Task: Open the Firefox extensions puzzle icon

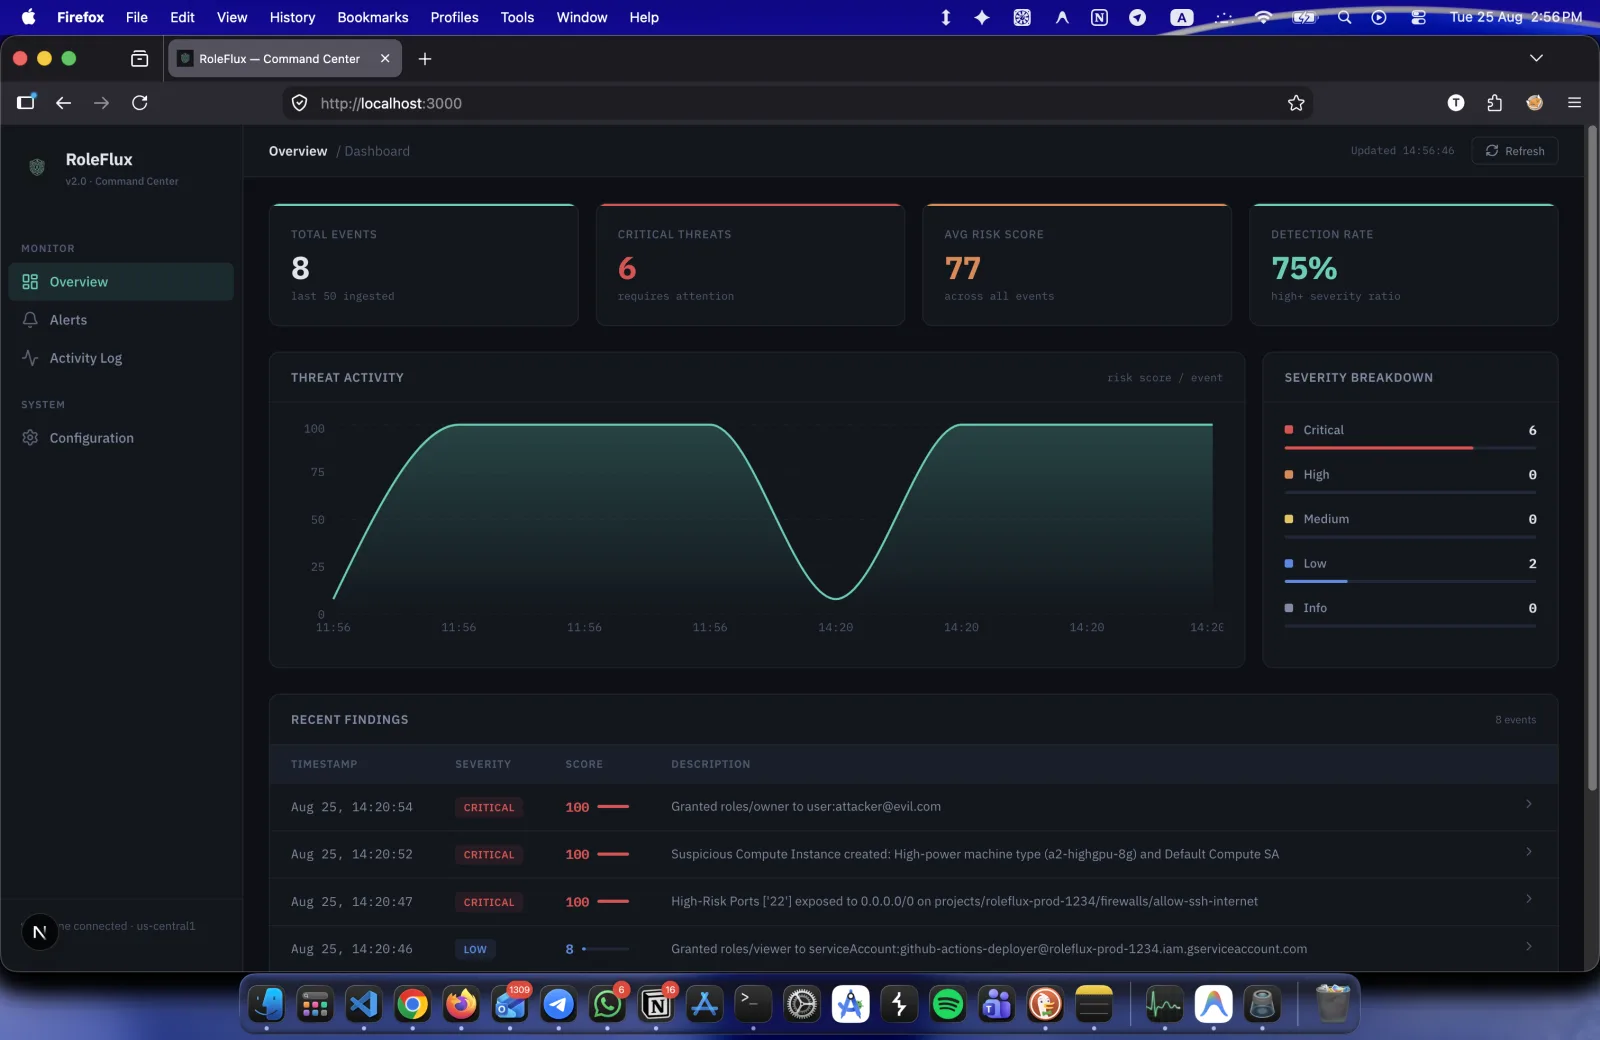Action: [1494, 103]
